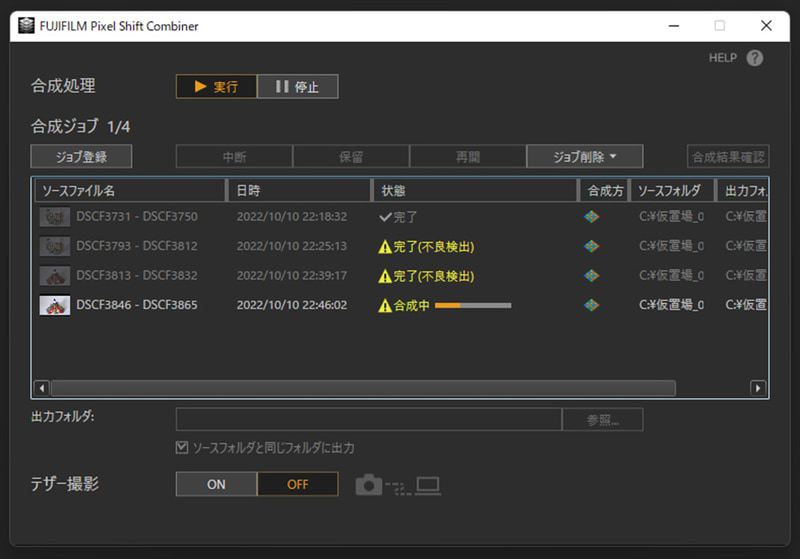Screen dimensions: 800x559
Task: Click the date 2022/10/10 22:46:02
Action: coord(292,305)
